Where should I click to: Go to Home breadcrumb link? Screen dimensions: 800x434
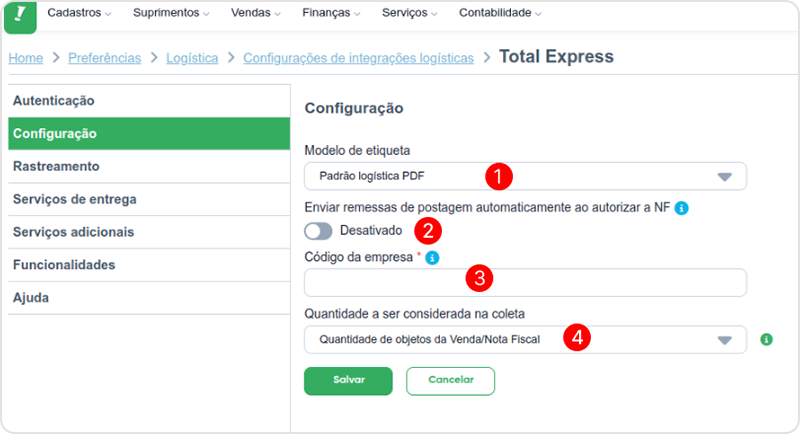click(x=26, y=58)
